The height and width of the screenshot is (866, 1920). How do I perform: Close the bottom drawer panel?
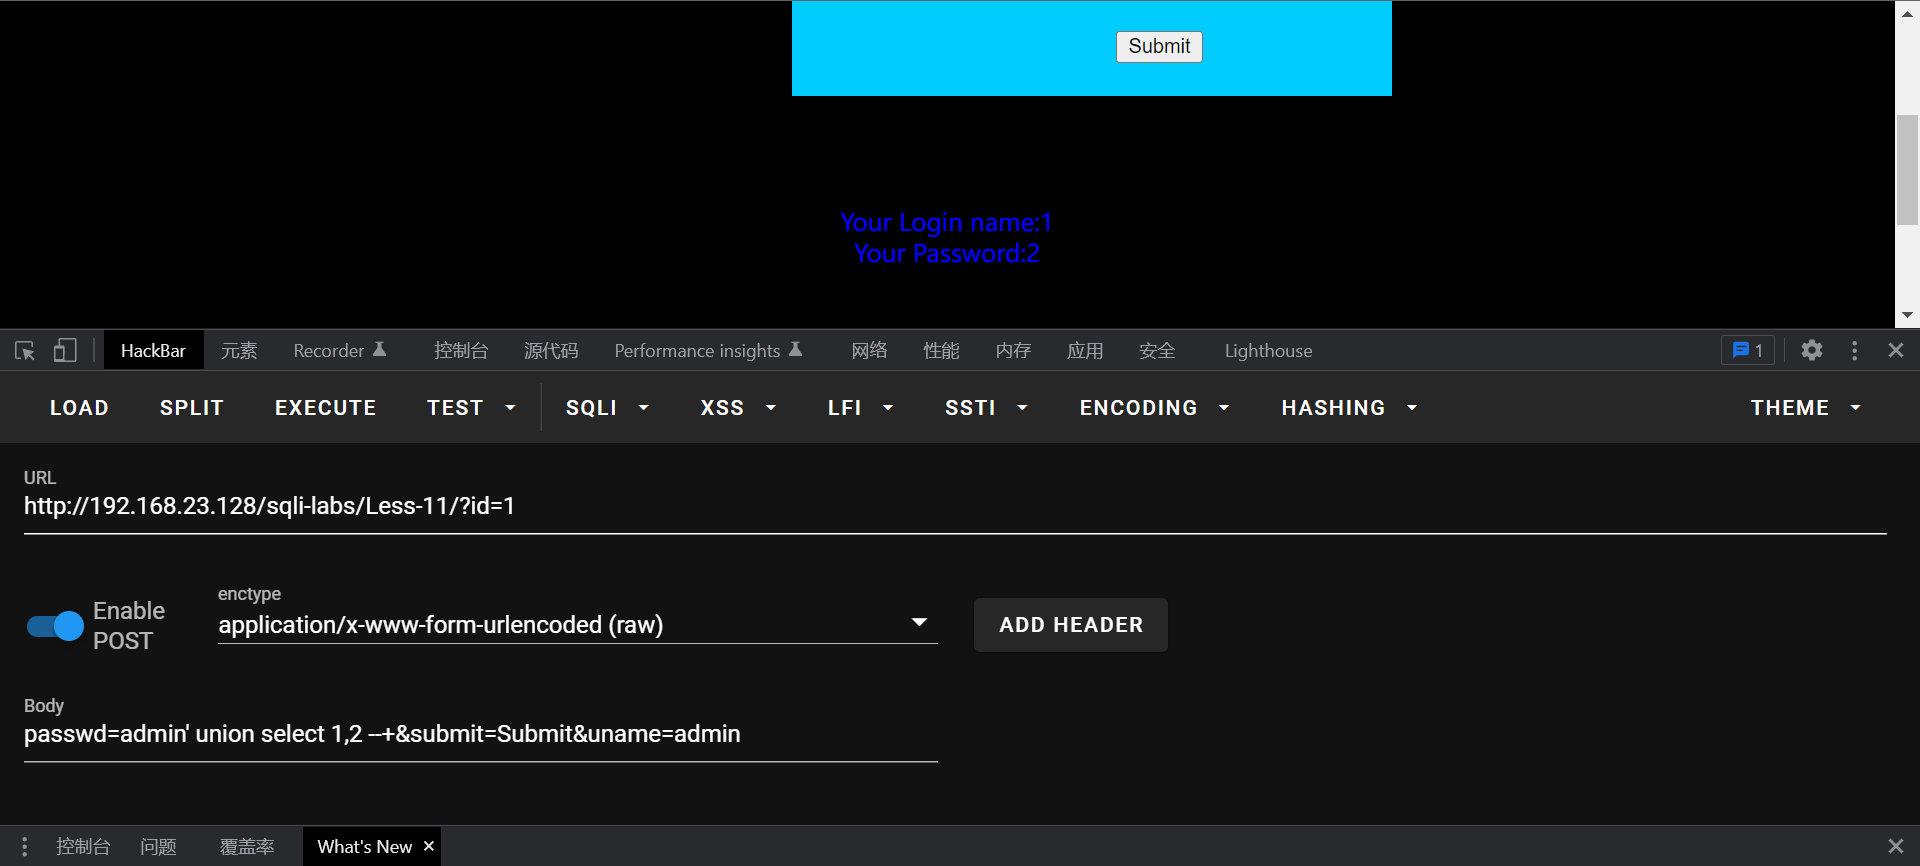point(1895,846)
